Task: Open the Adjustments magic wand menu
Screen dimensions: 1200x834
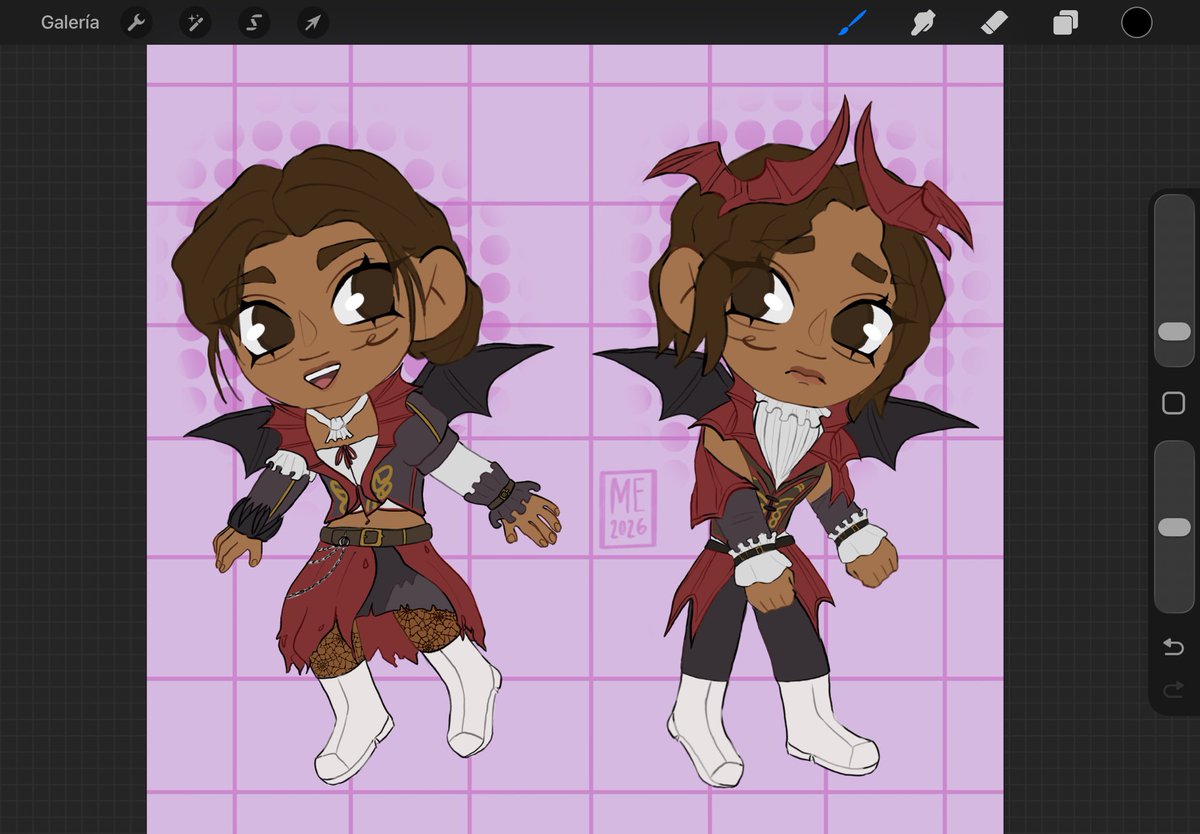Action: [x=195, y=22]
